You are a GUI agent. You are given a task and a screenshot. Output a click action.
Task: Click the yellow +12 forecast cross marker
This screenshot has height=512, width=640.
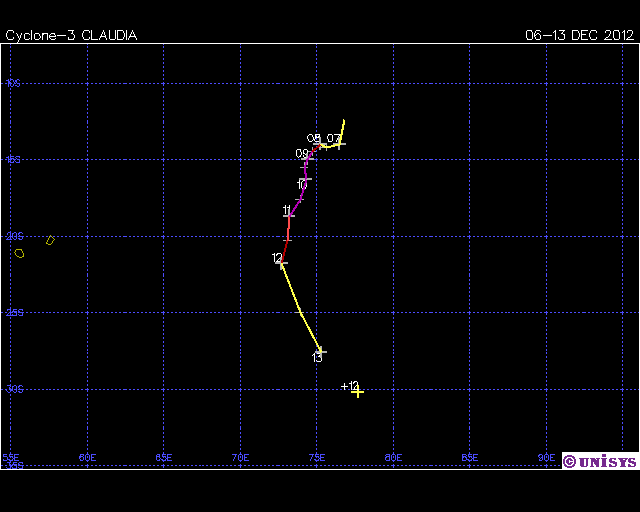(357, 392)
